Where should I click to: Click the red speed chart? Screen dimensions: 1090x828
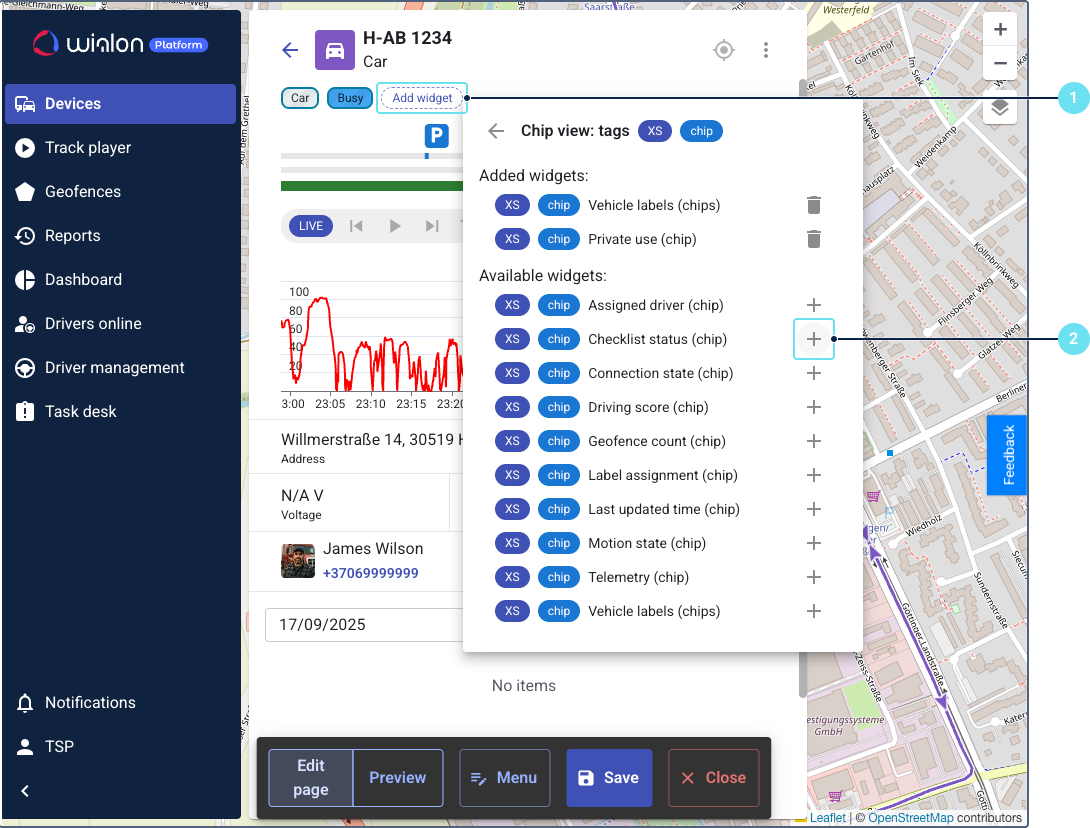coord(372,344)
